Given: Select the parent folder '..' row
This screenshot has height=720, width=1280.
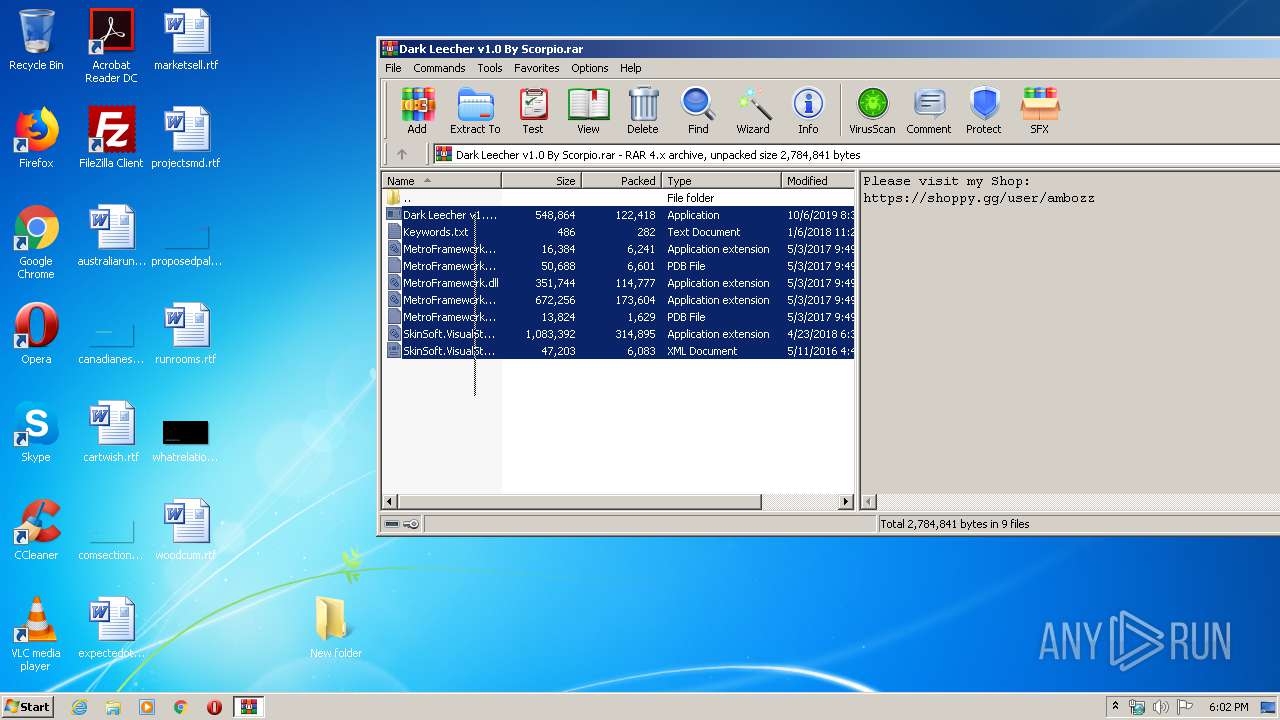Looking at the screenshot, I should pos(619,198).
